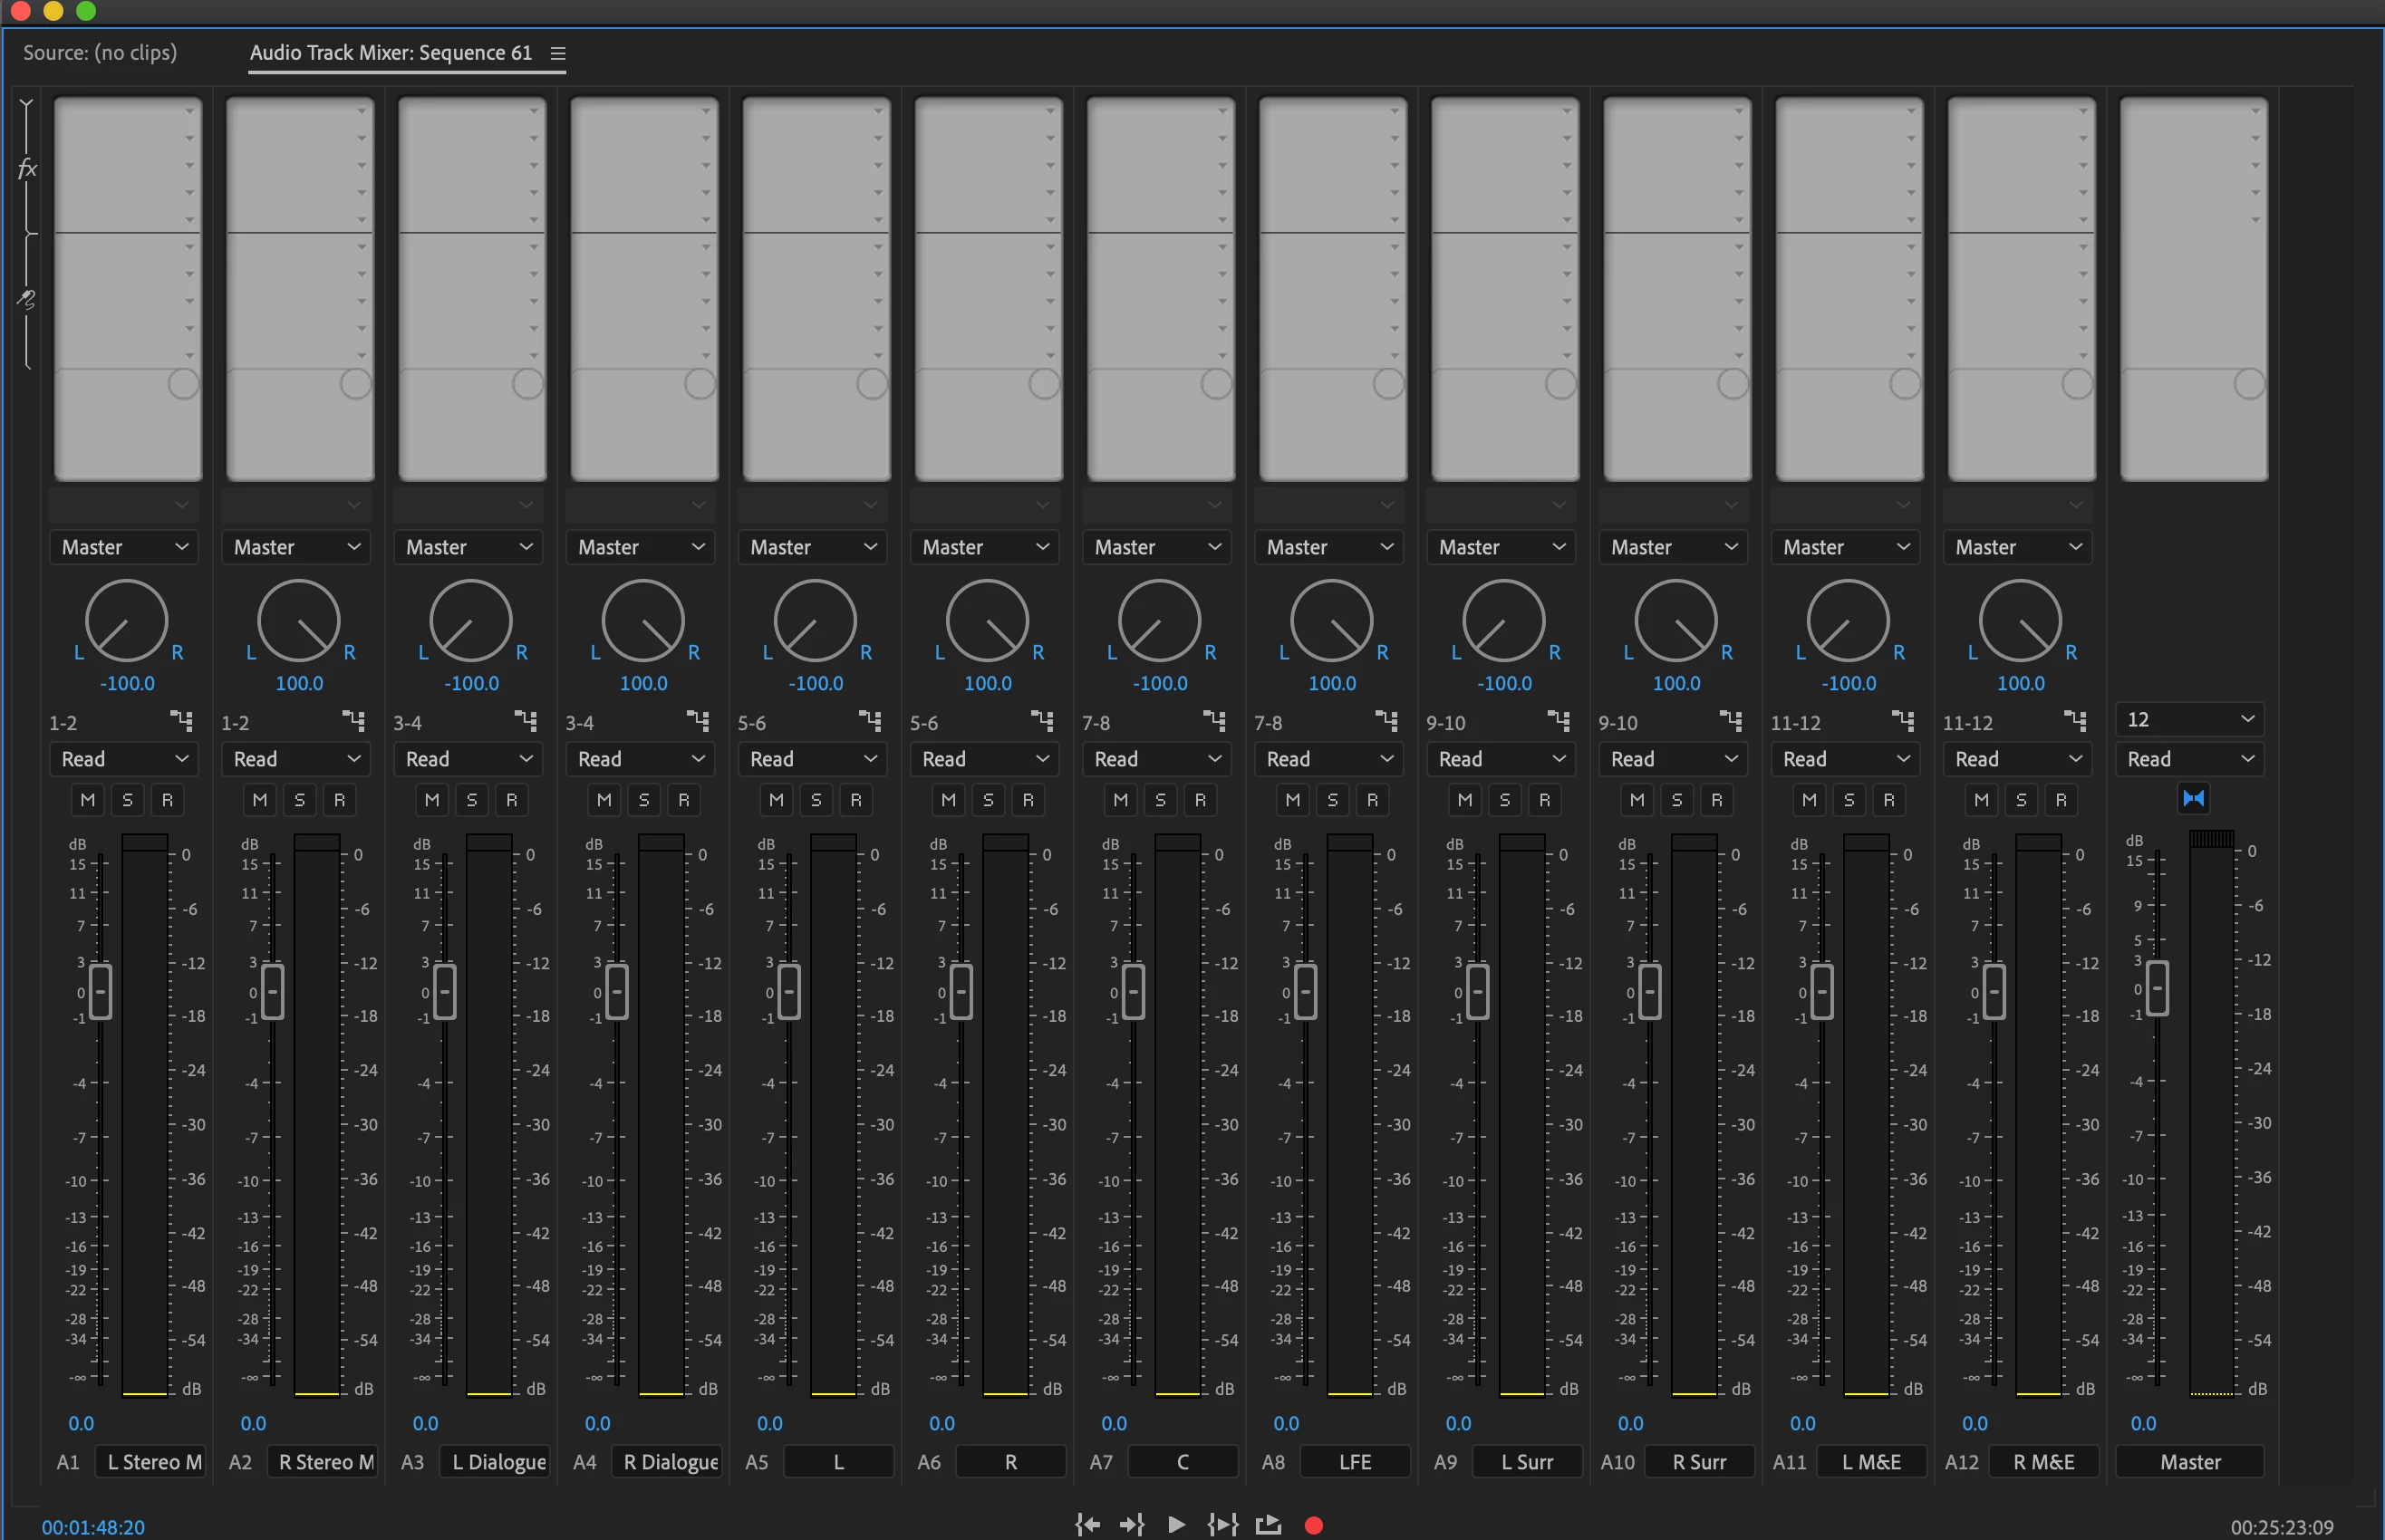Switch to the Source (no clips) tab
Screen dimensions: 2385x1540
(100, 52)
